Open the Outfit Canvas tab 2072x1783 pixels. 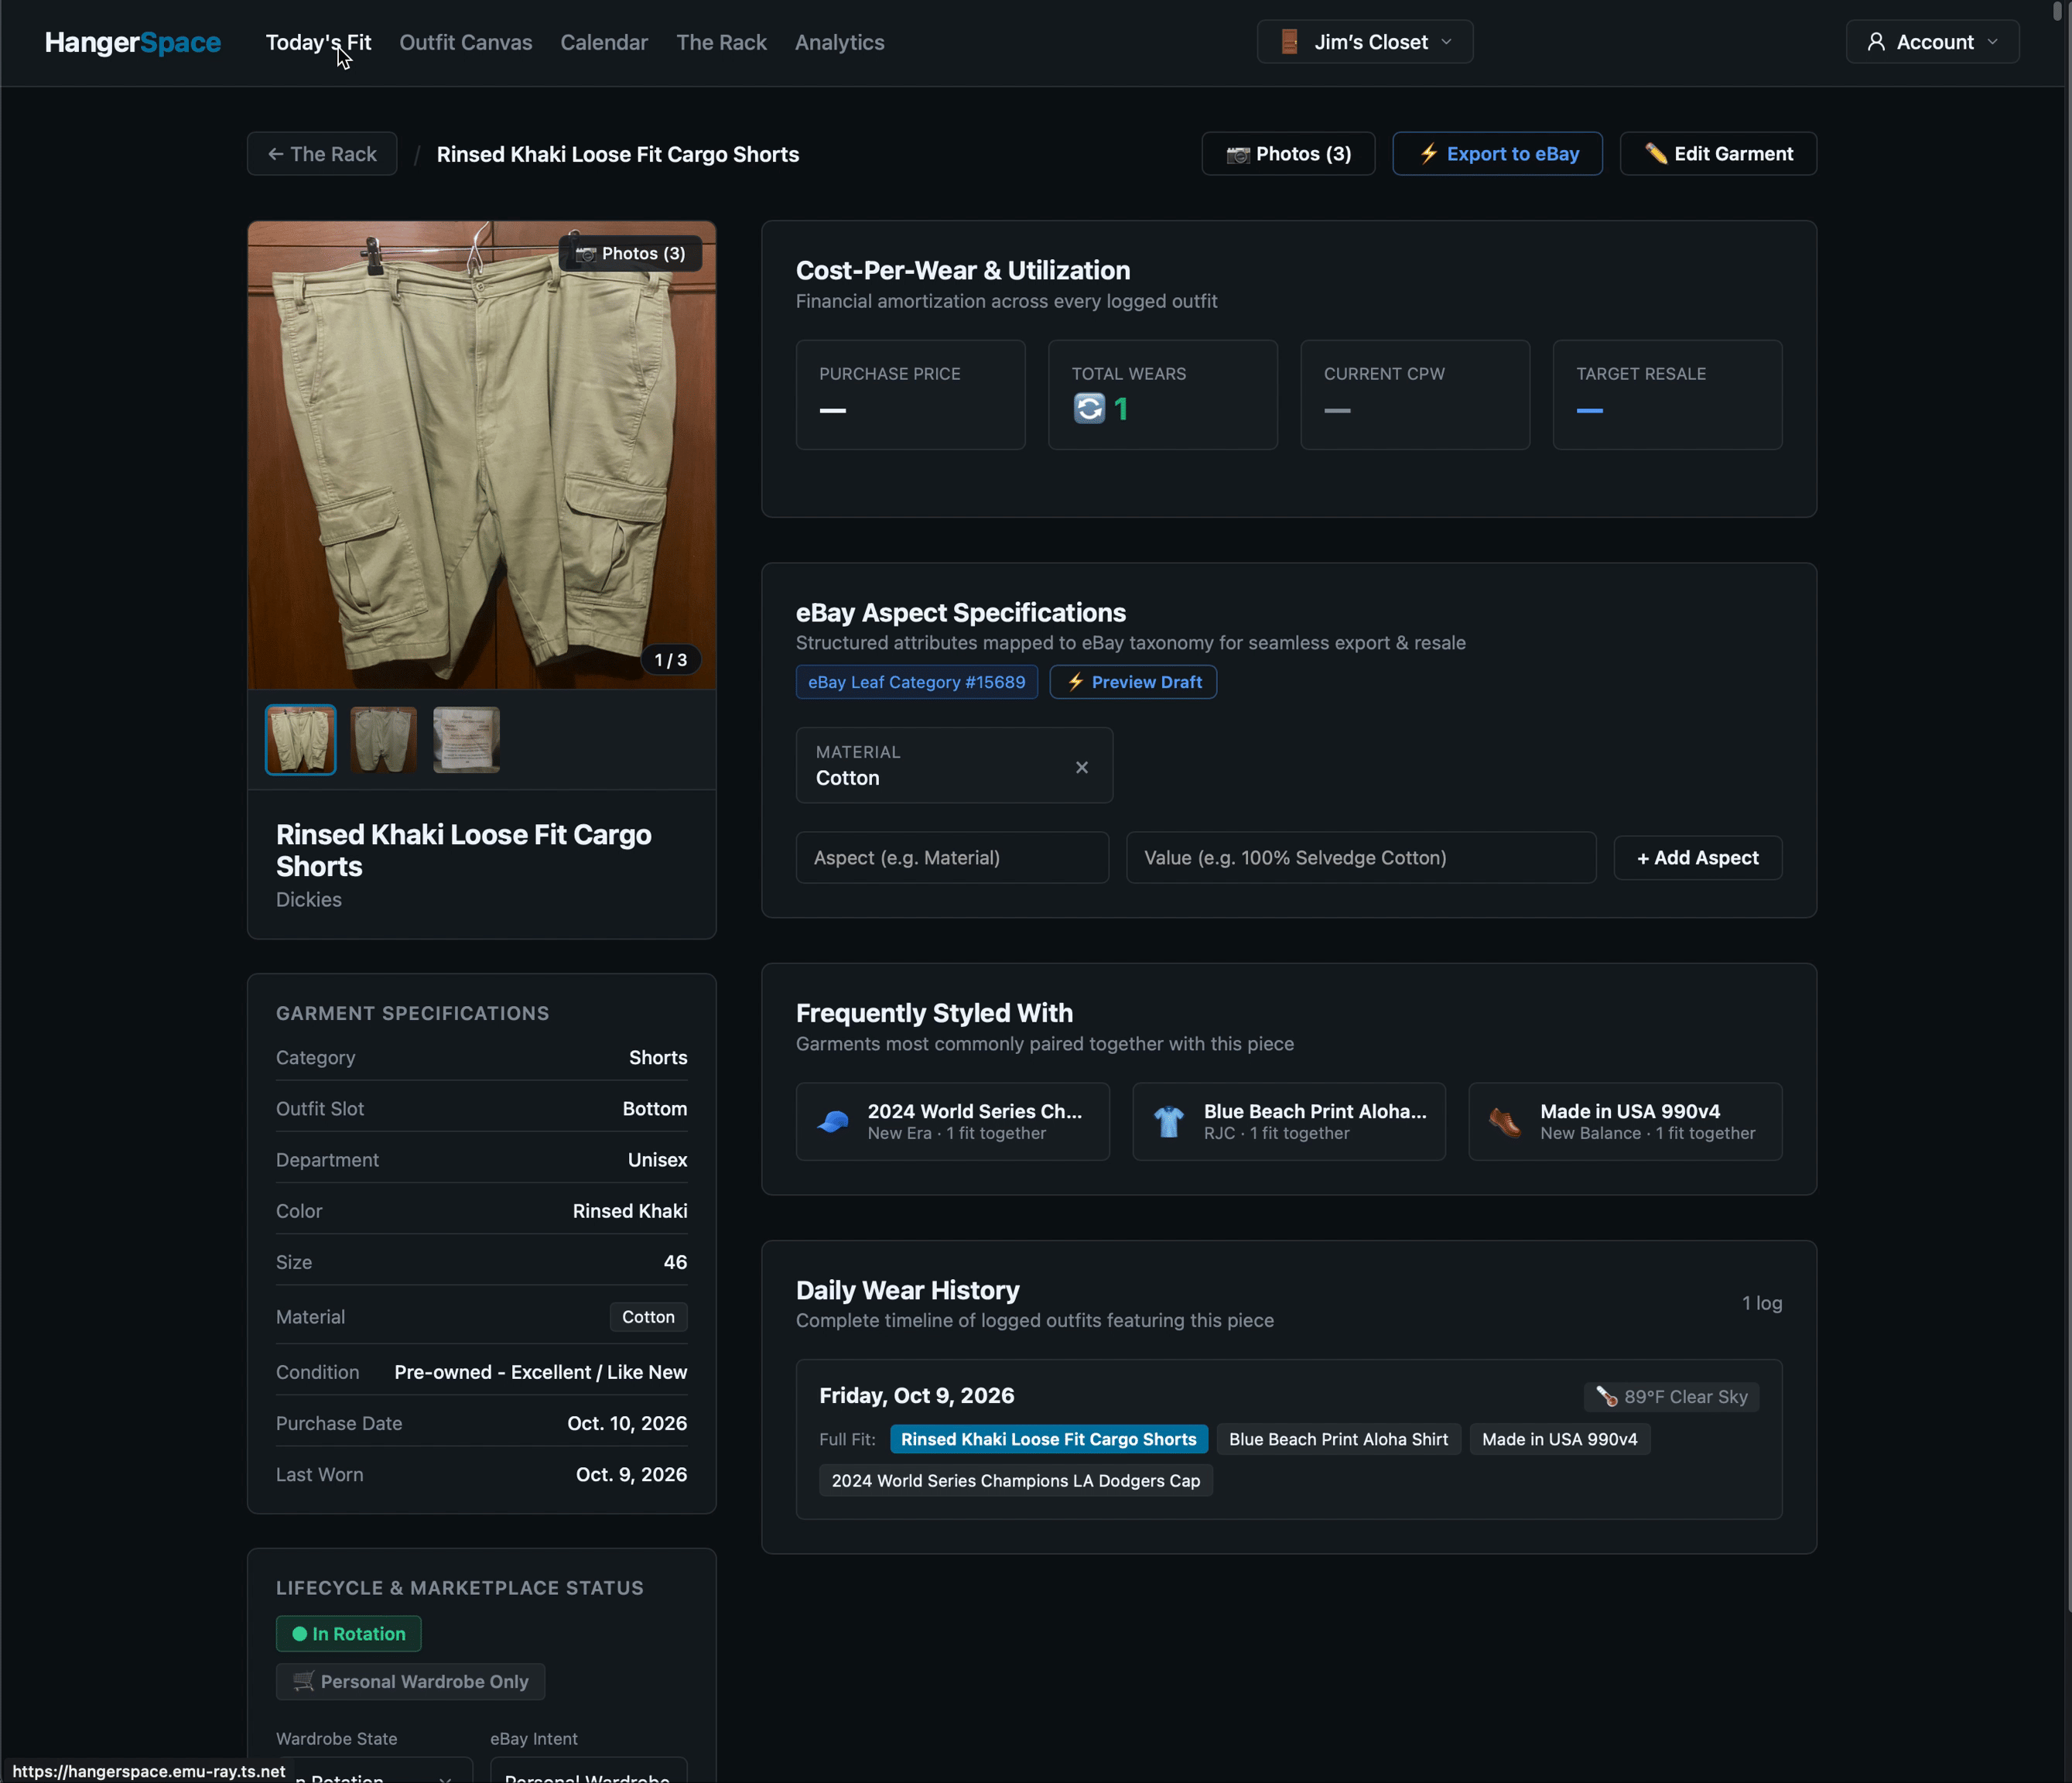(x=466, y=42)
